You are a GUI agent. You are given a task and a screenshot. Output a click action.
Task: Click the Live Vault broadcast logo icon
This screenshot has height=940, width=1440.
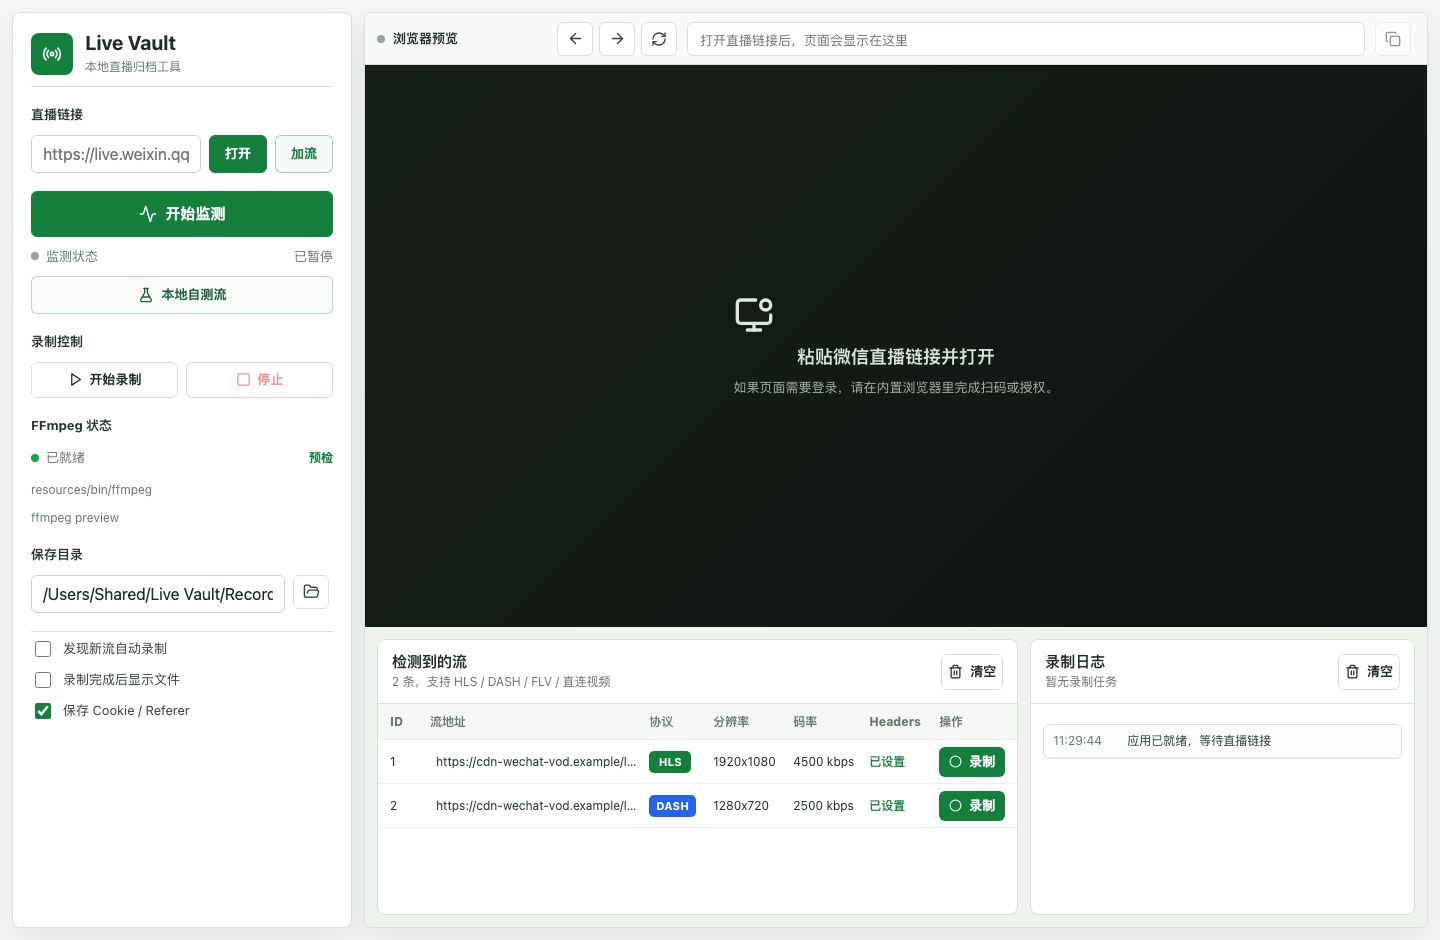(52, 54)
